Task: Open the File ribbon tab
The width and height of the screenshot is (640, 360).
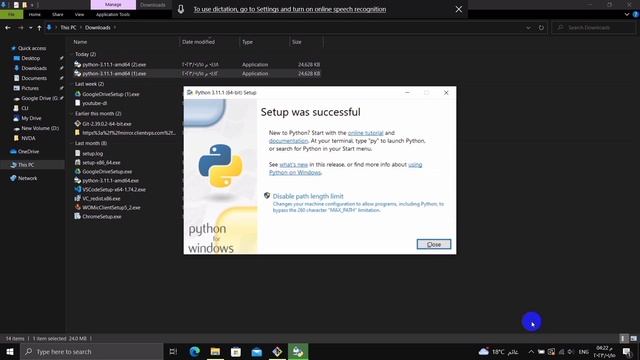Action: coord(11,14)
